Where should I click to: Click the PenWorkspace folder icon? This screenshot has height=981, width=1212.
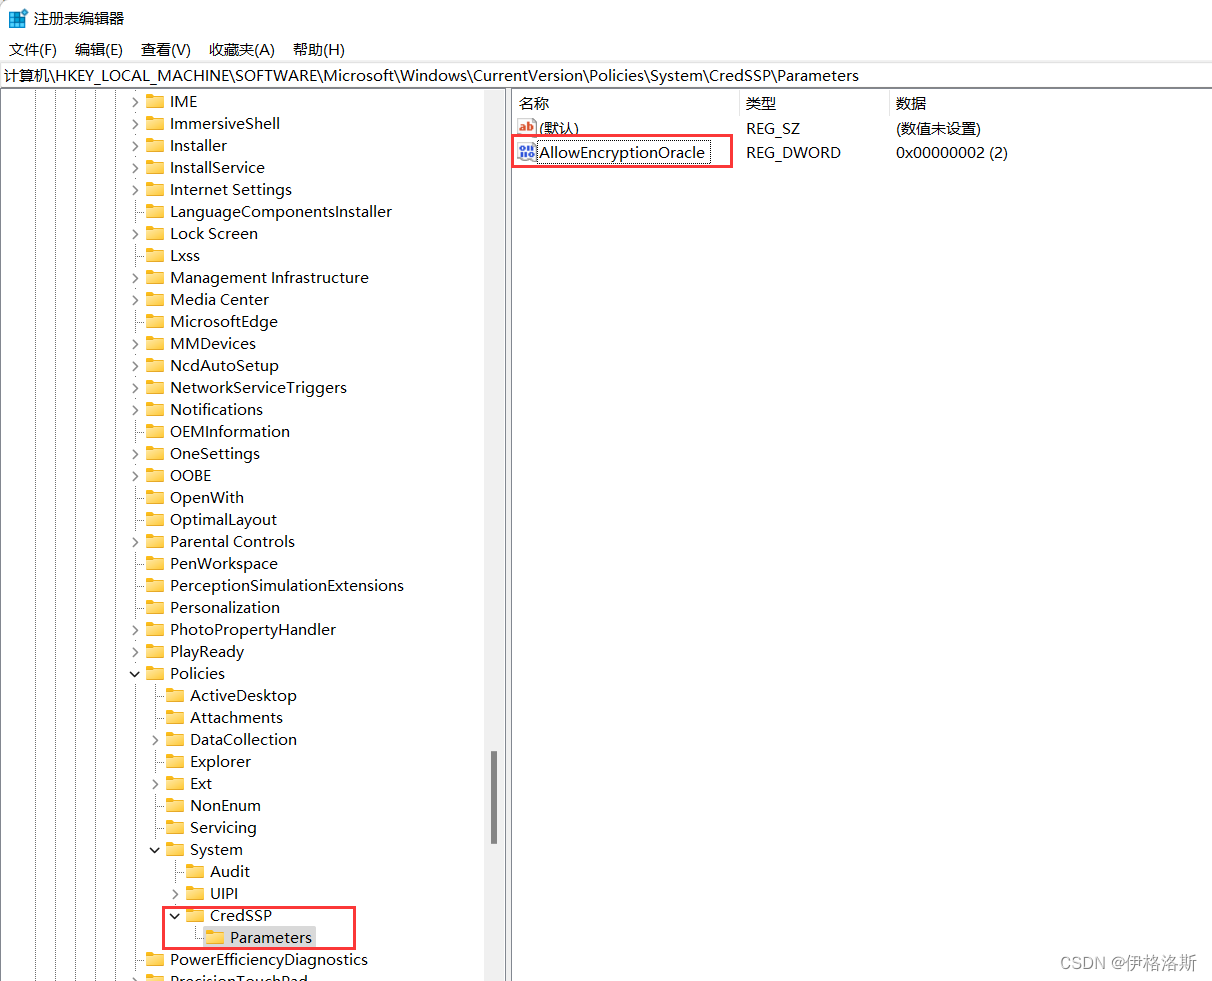(x=155, y=563)
